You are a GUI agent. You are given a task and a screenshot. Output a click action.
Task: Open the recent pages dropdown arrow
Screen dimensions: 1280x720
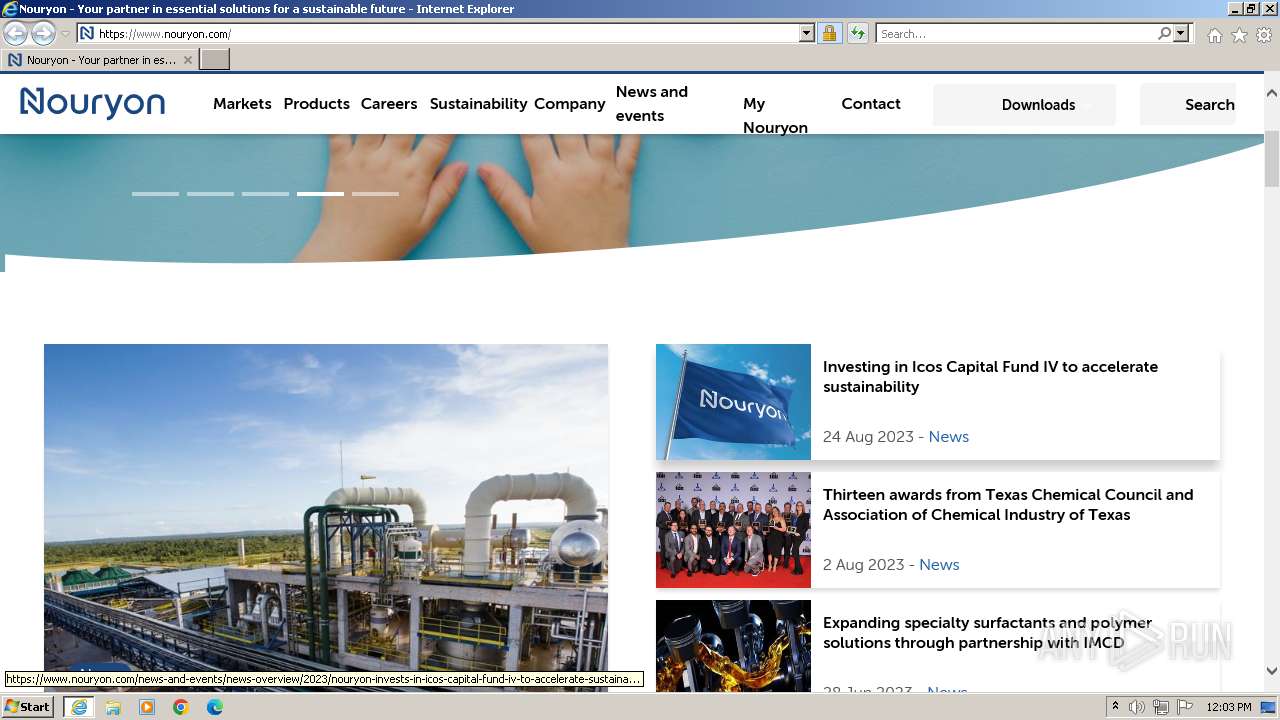pyautogui.click(x=65, y=34)
